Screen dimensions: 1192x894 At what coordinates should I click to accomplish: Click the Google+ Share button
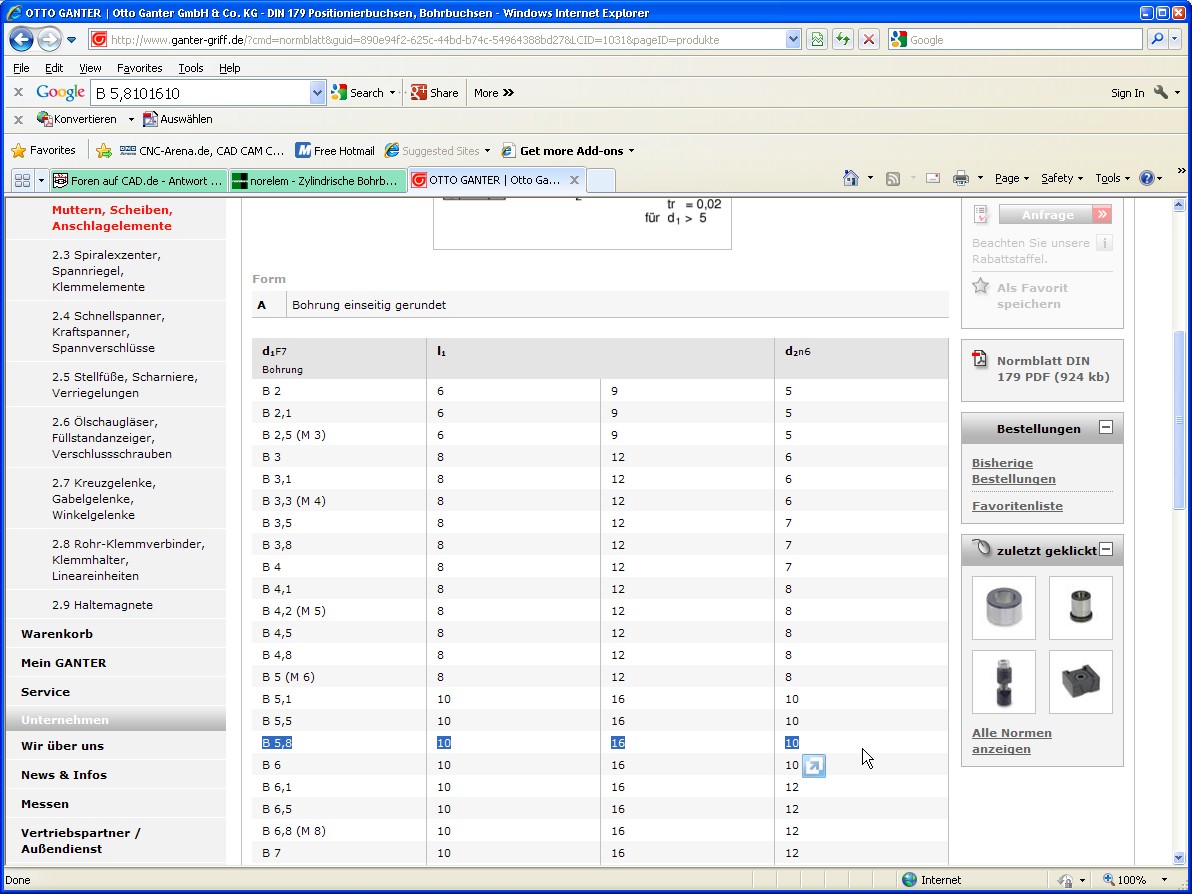click(435, 93)
